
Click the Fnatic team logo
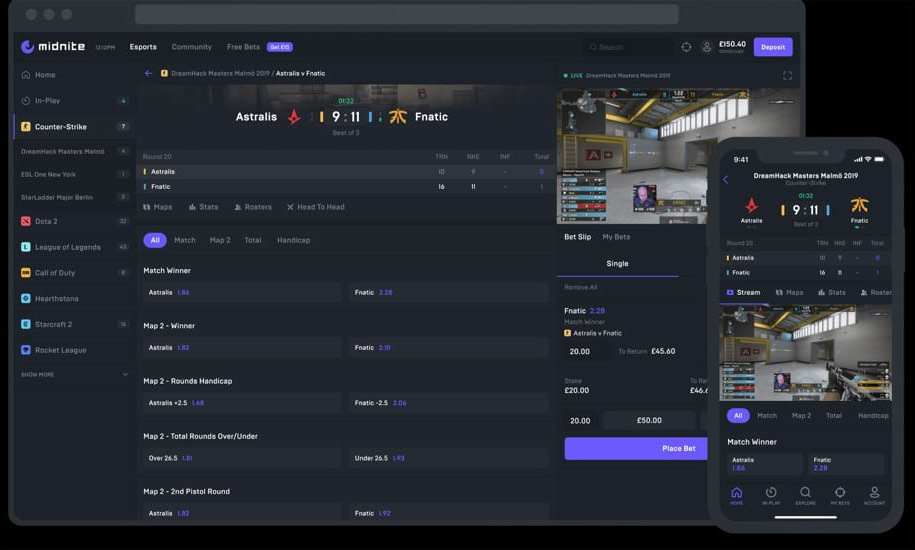coord(398,117)
